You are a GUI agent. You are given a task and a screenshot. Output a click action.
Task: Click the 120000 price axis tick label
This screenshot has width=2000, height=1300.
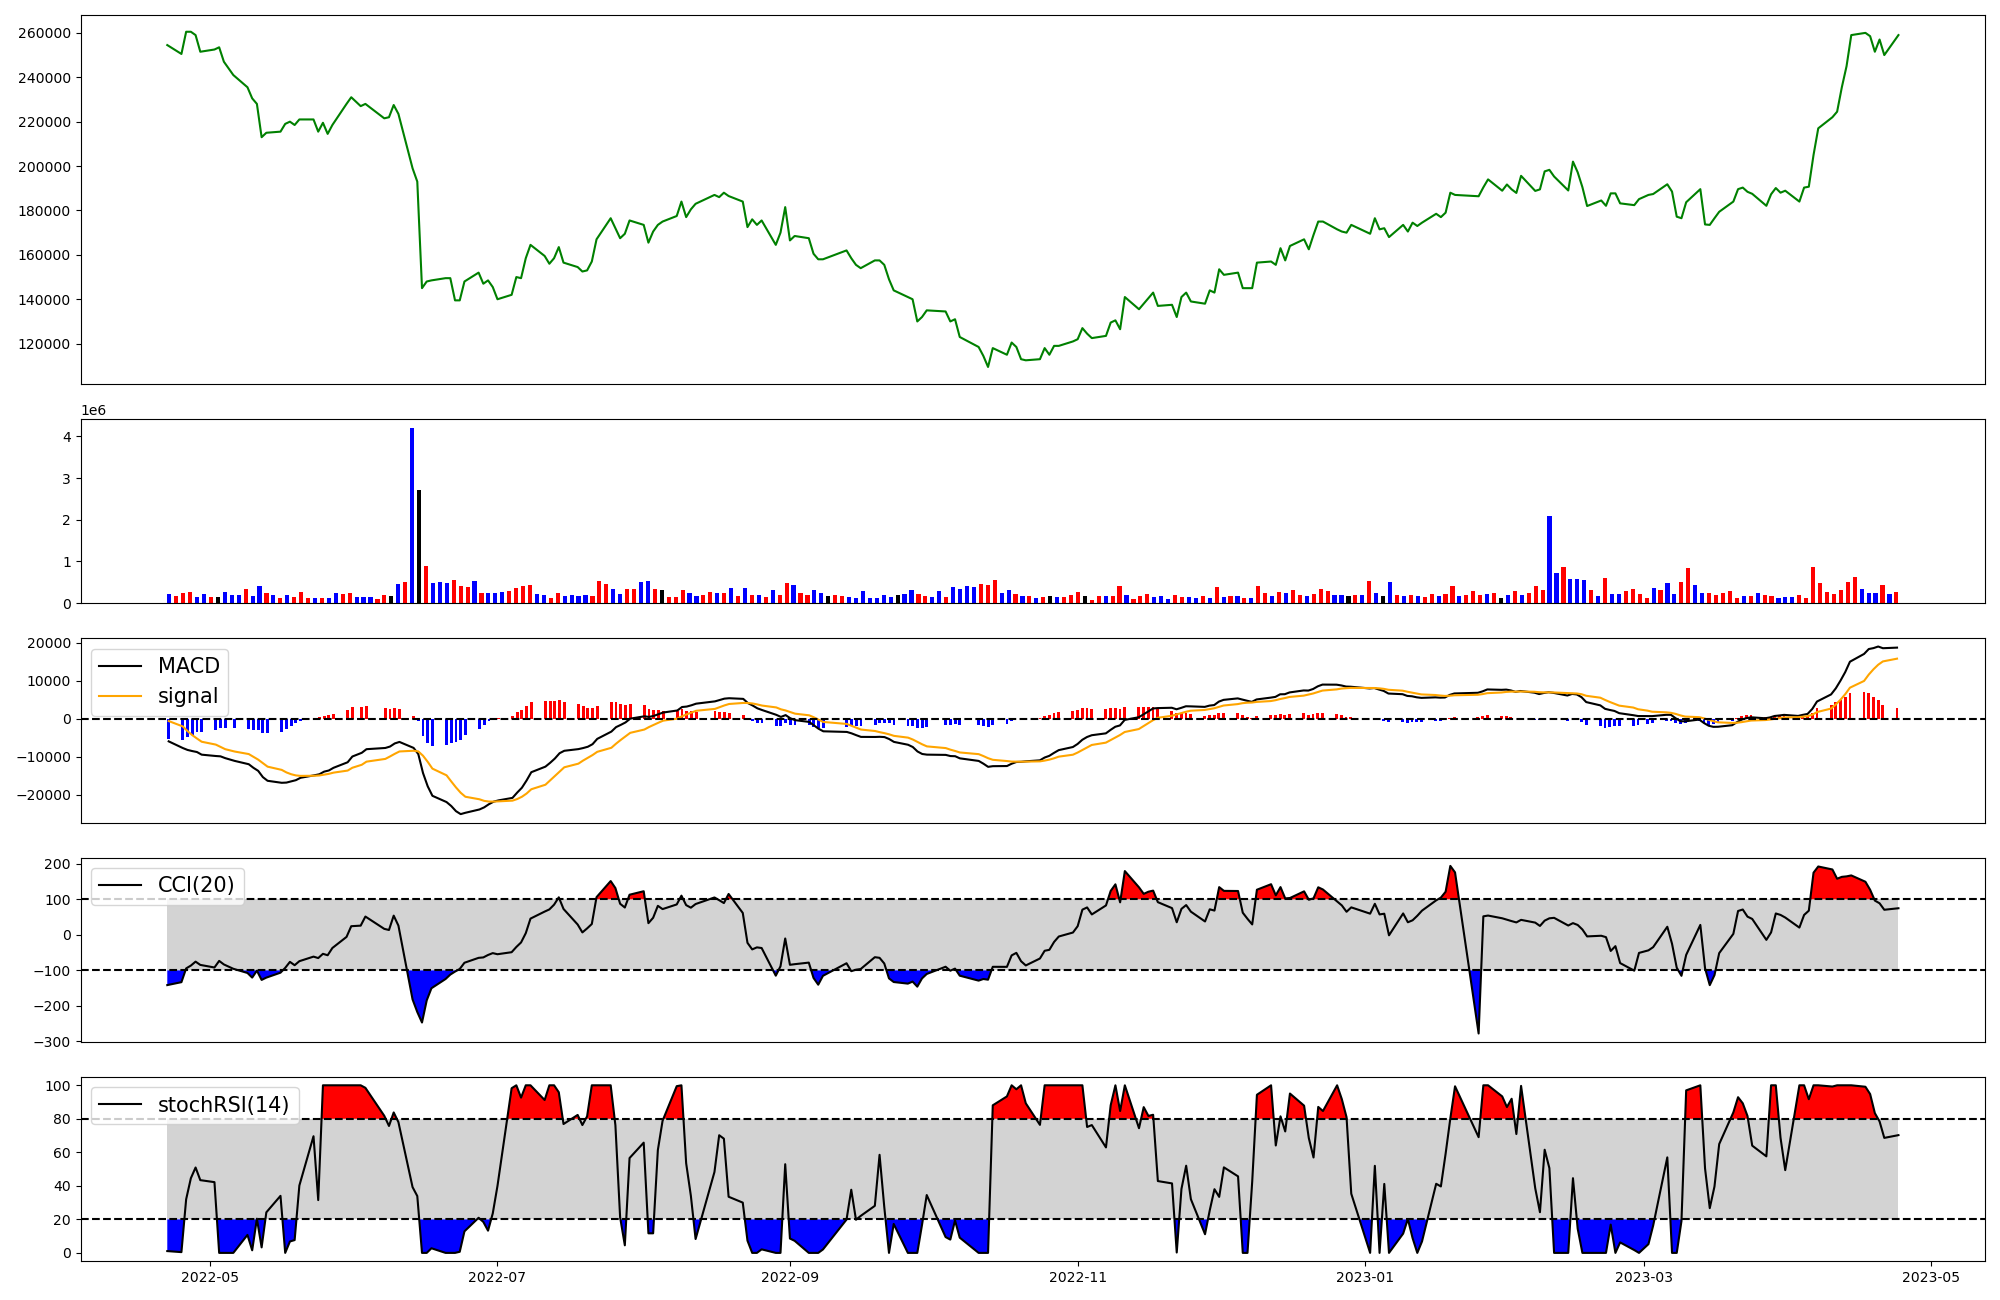(44, 344)
